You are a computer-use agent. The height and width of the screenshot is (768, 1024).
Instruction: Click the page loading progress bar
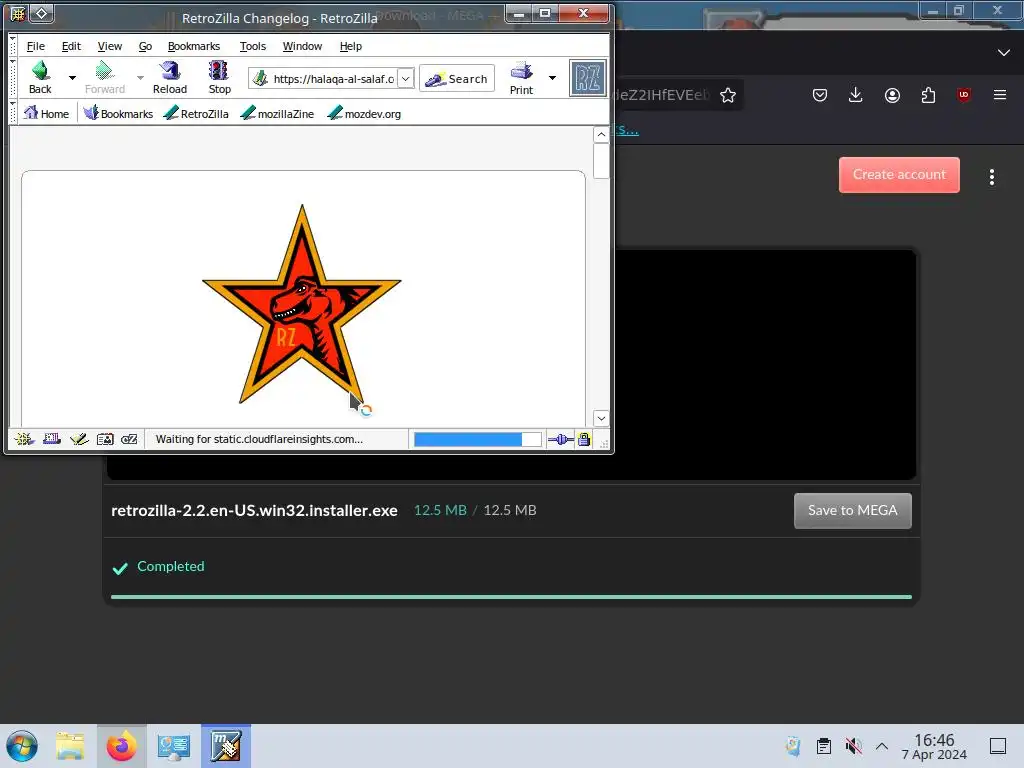477,440
